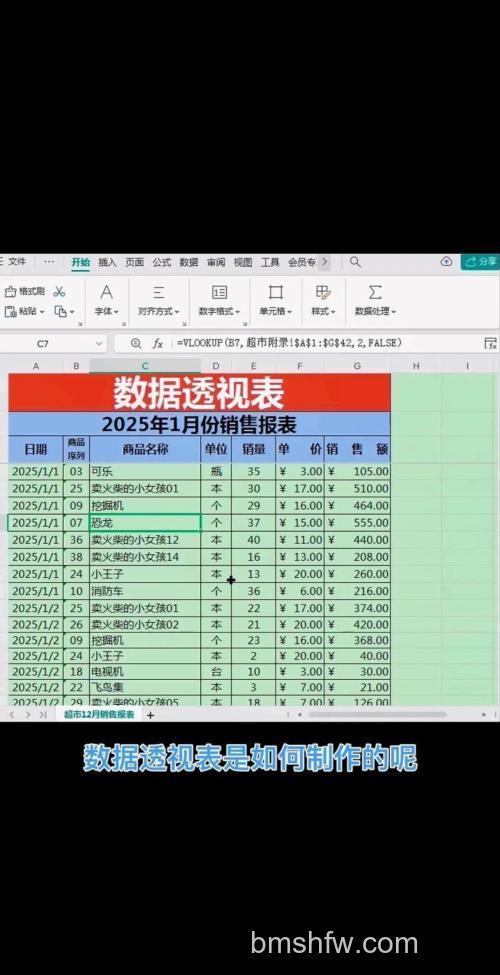Click the cell containing 恐龙

coord(145,523)
